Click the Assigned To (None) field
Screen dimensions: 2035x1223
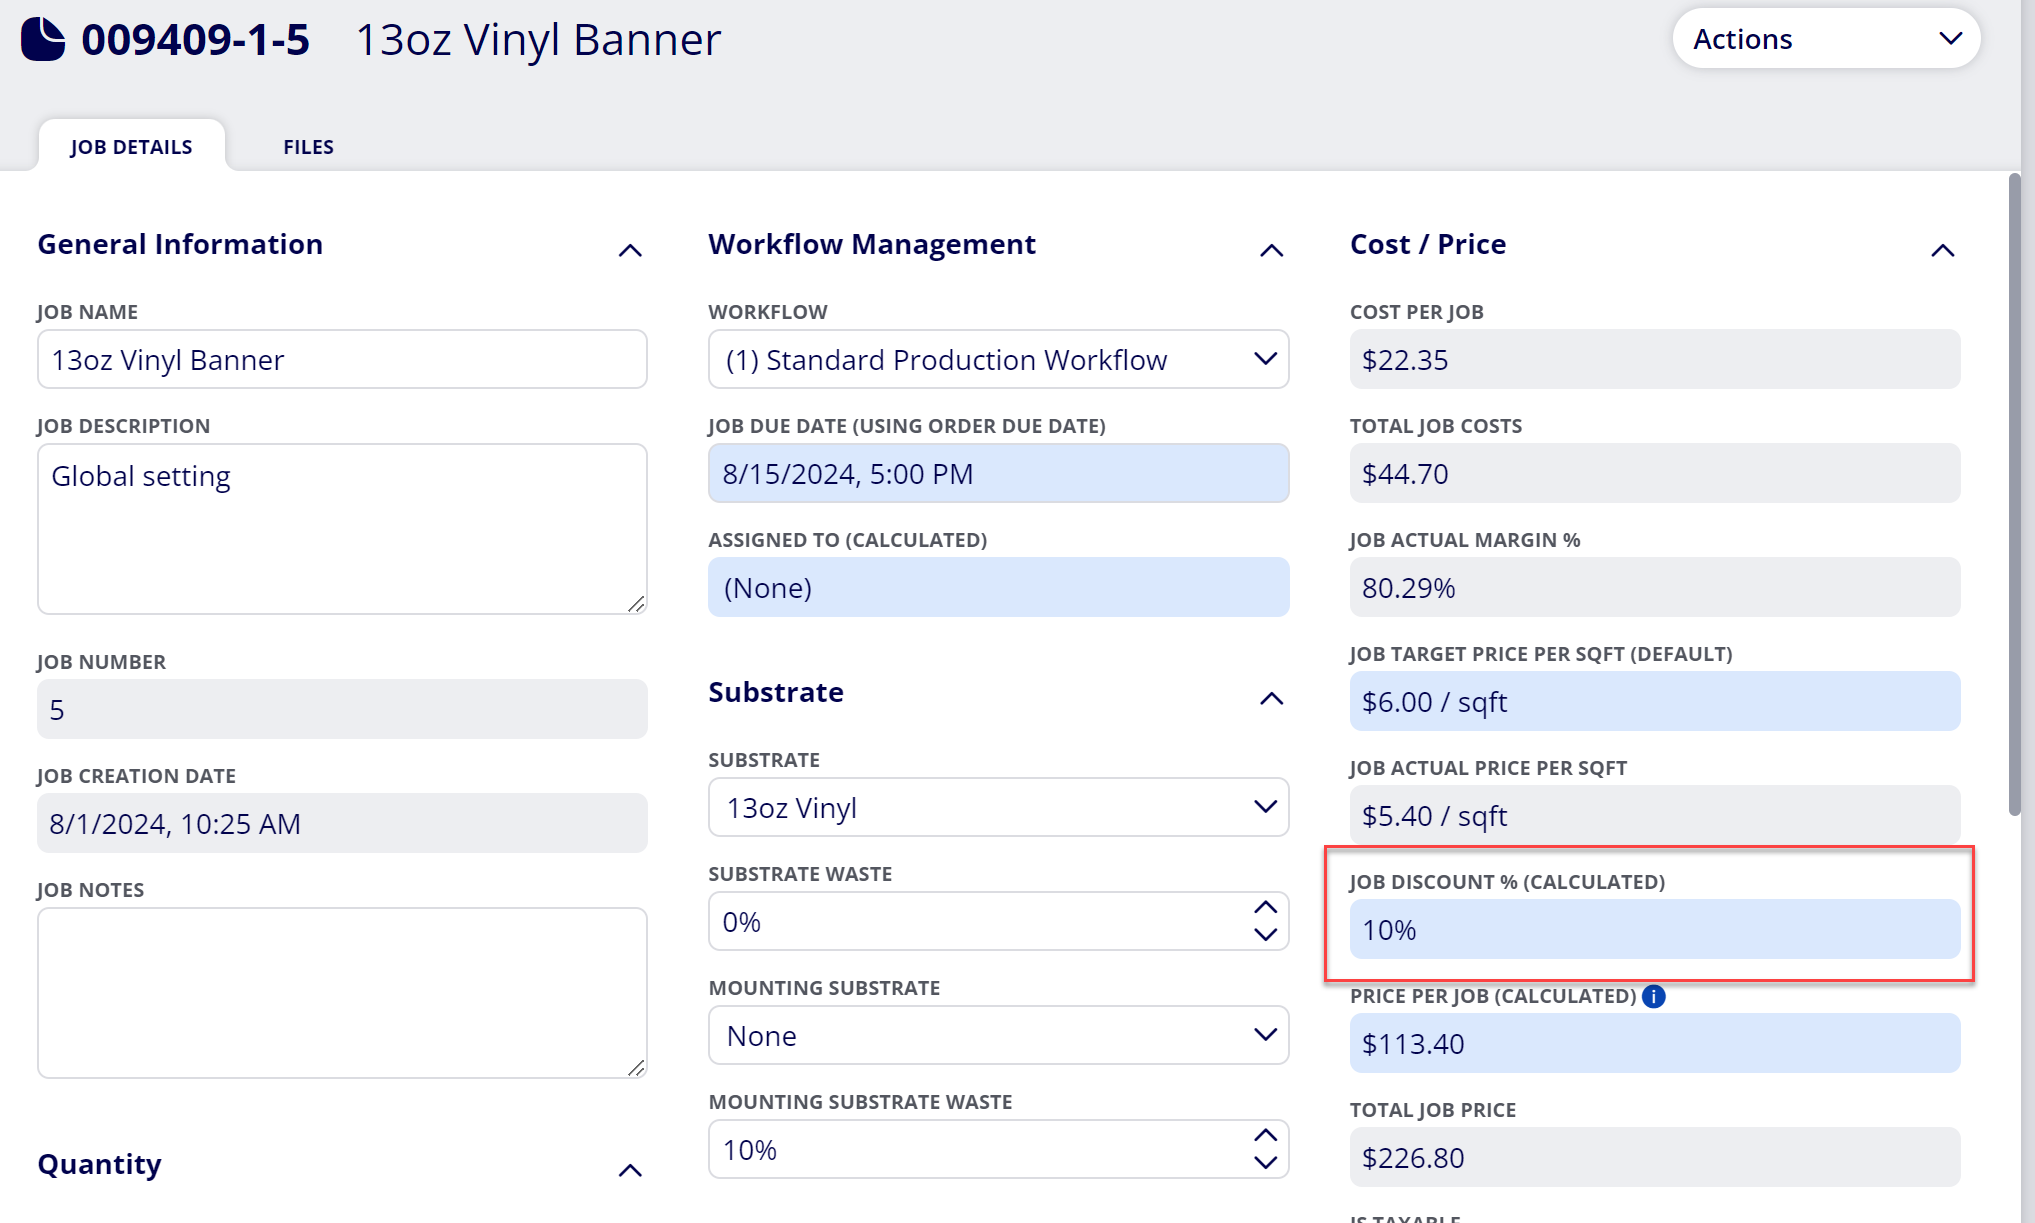[998, 587]
